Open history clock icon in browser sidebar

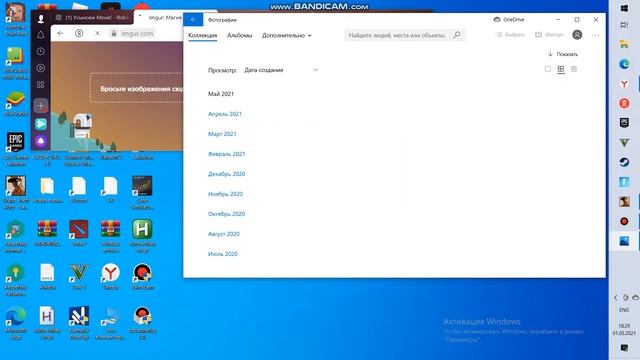[40, 51]
